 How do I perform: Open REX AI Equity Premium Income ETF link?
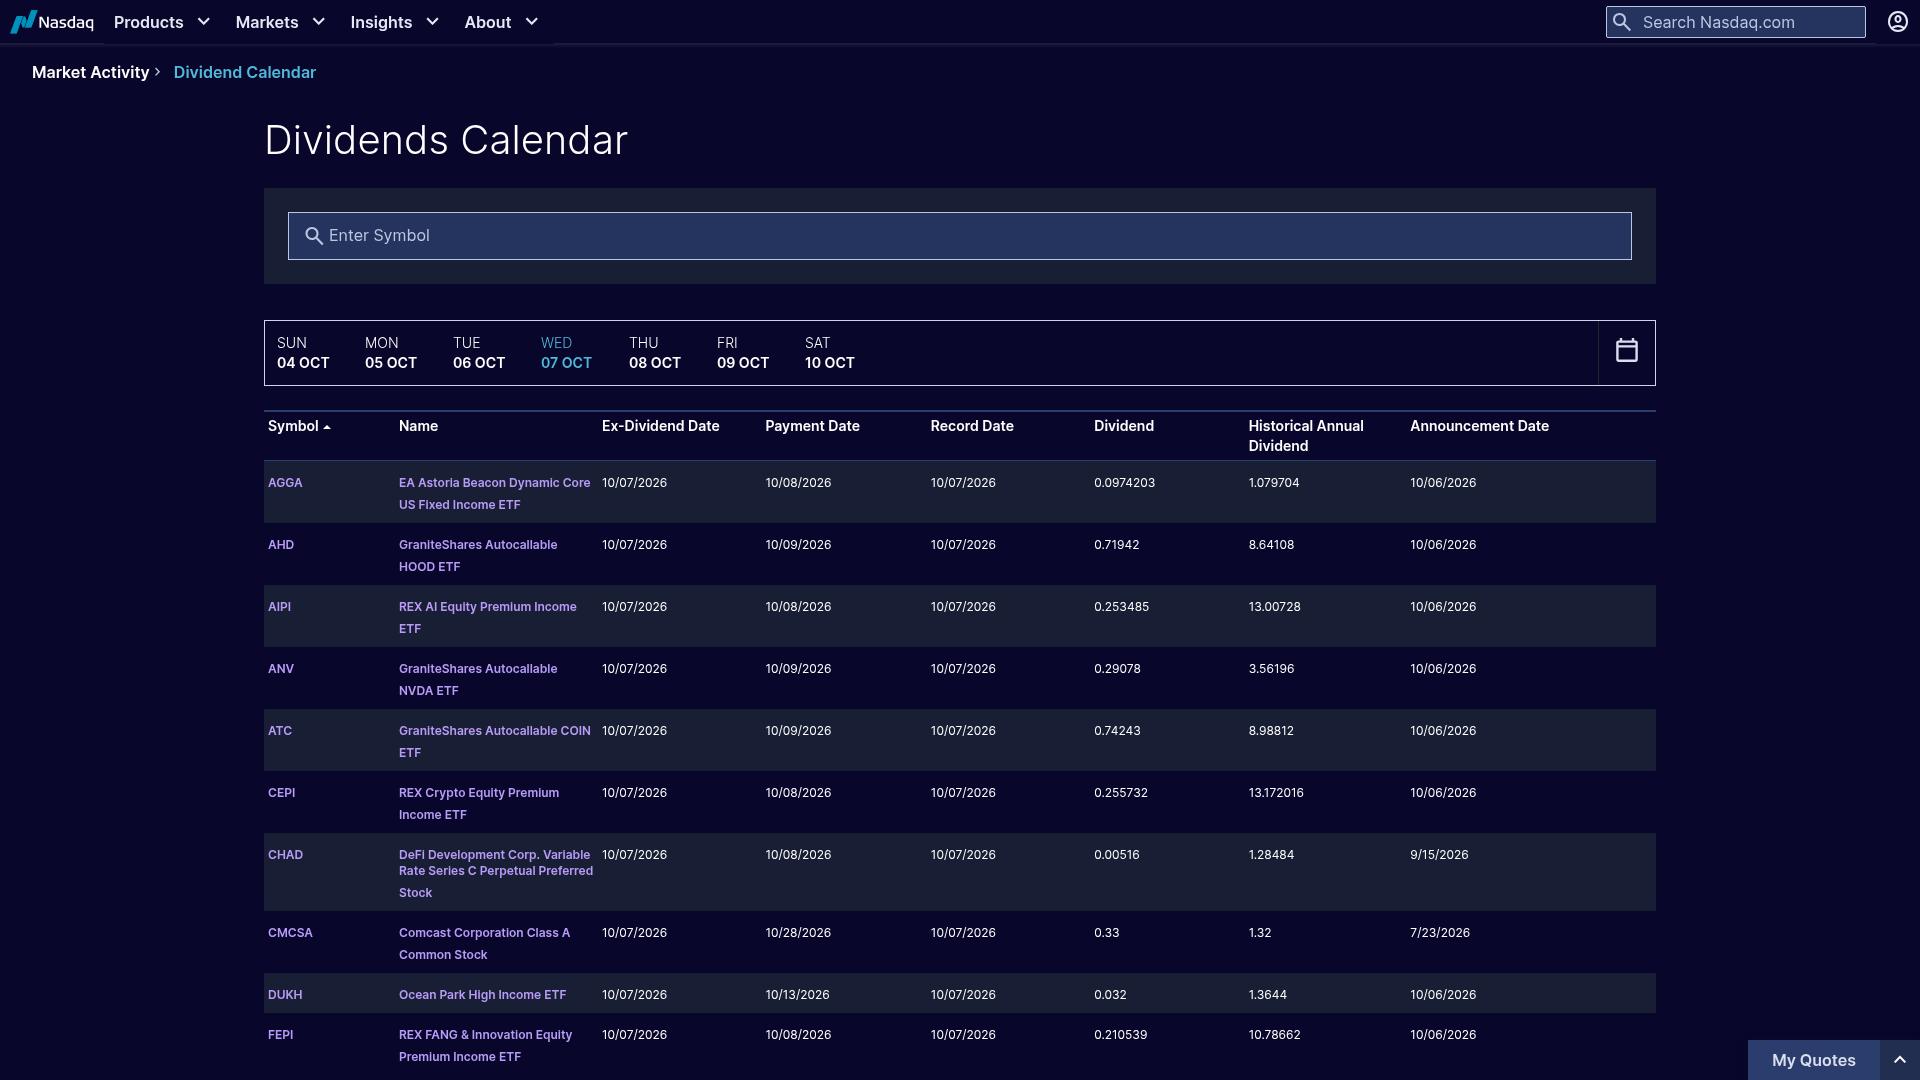click(487, 618)
